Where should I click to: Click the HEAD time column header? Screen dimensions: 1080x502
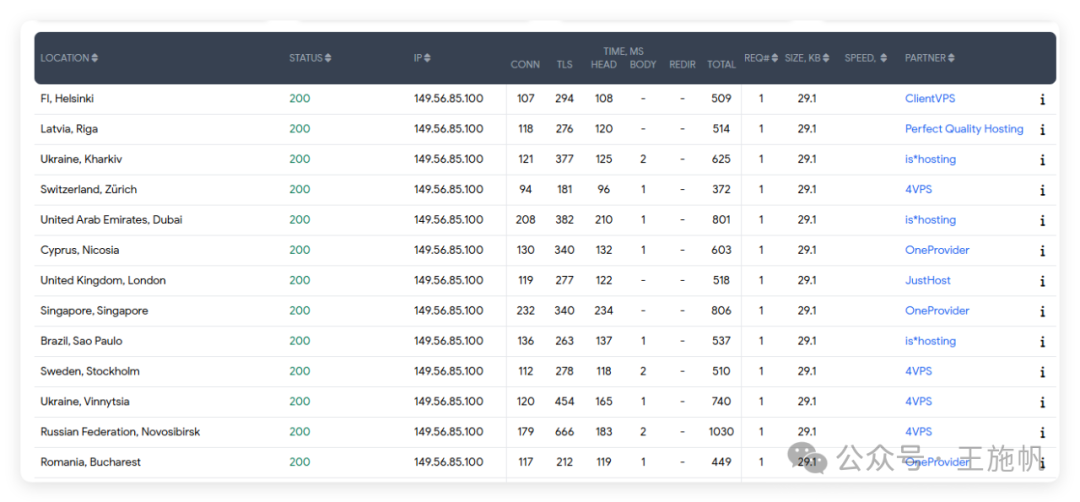tap(603, 65)
